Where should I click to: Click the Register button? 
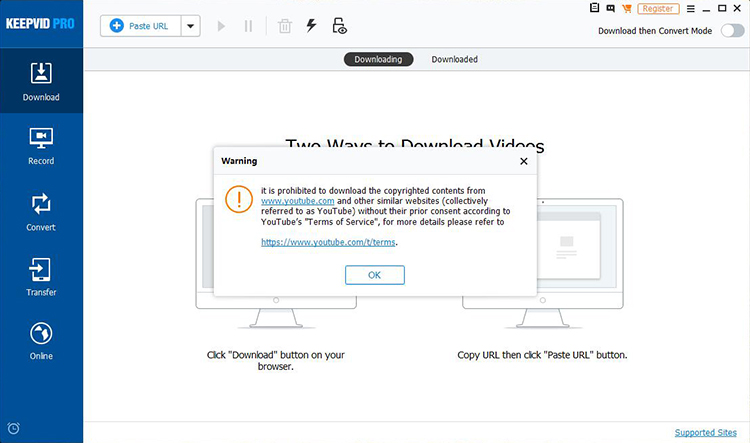pos(658,9)
